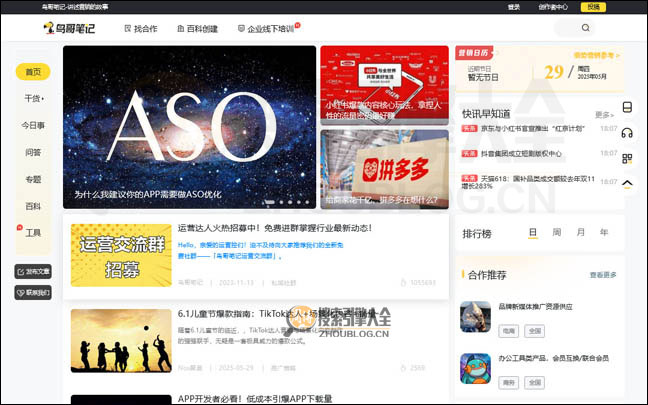Open 创作者中心 link
648x405 pixels.
coord(553,7)
